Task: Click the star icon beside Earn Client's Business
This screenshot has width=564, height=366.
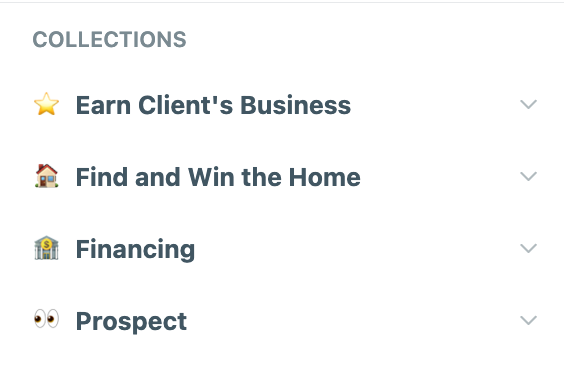Action: pos(46,104)
